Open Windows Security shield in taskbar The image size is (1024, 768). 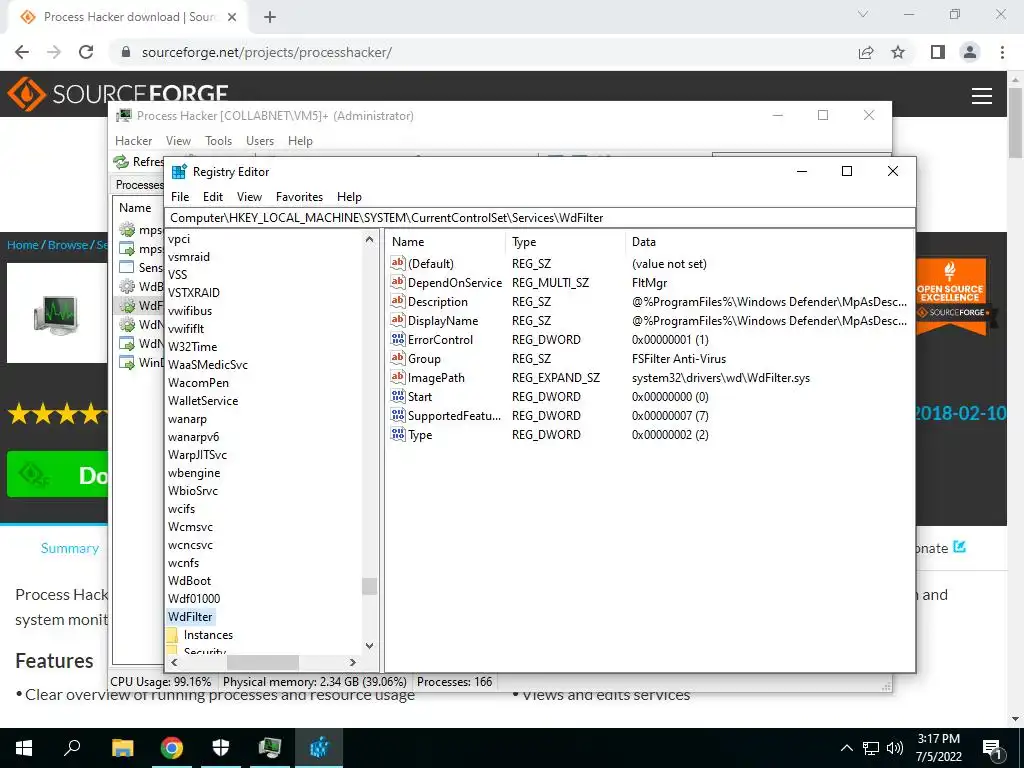[x=221, y=748]
